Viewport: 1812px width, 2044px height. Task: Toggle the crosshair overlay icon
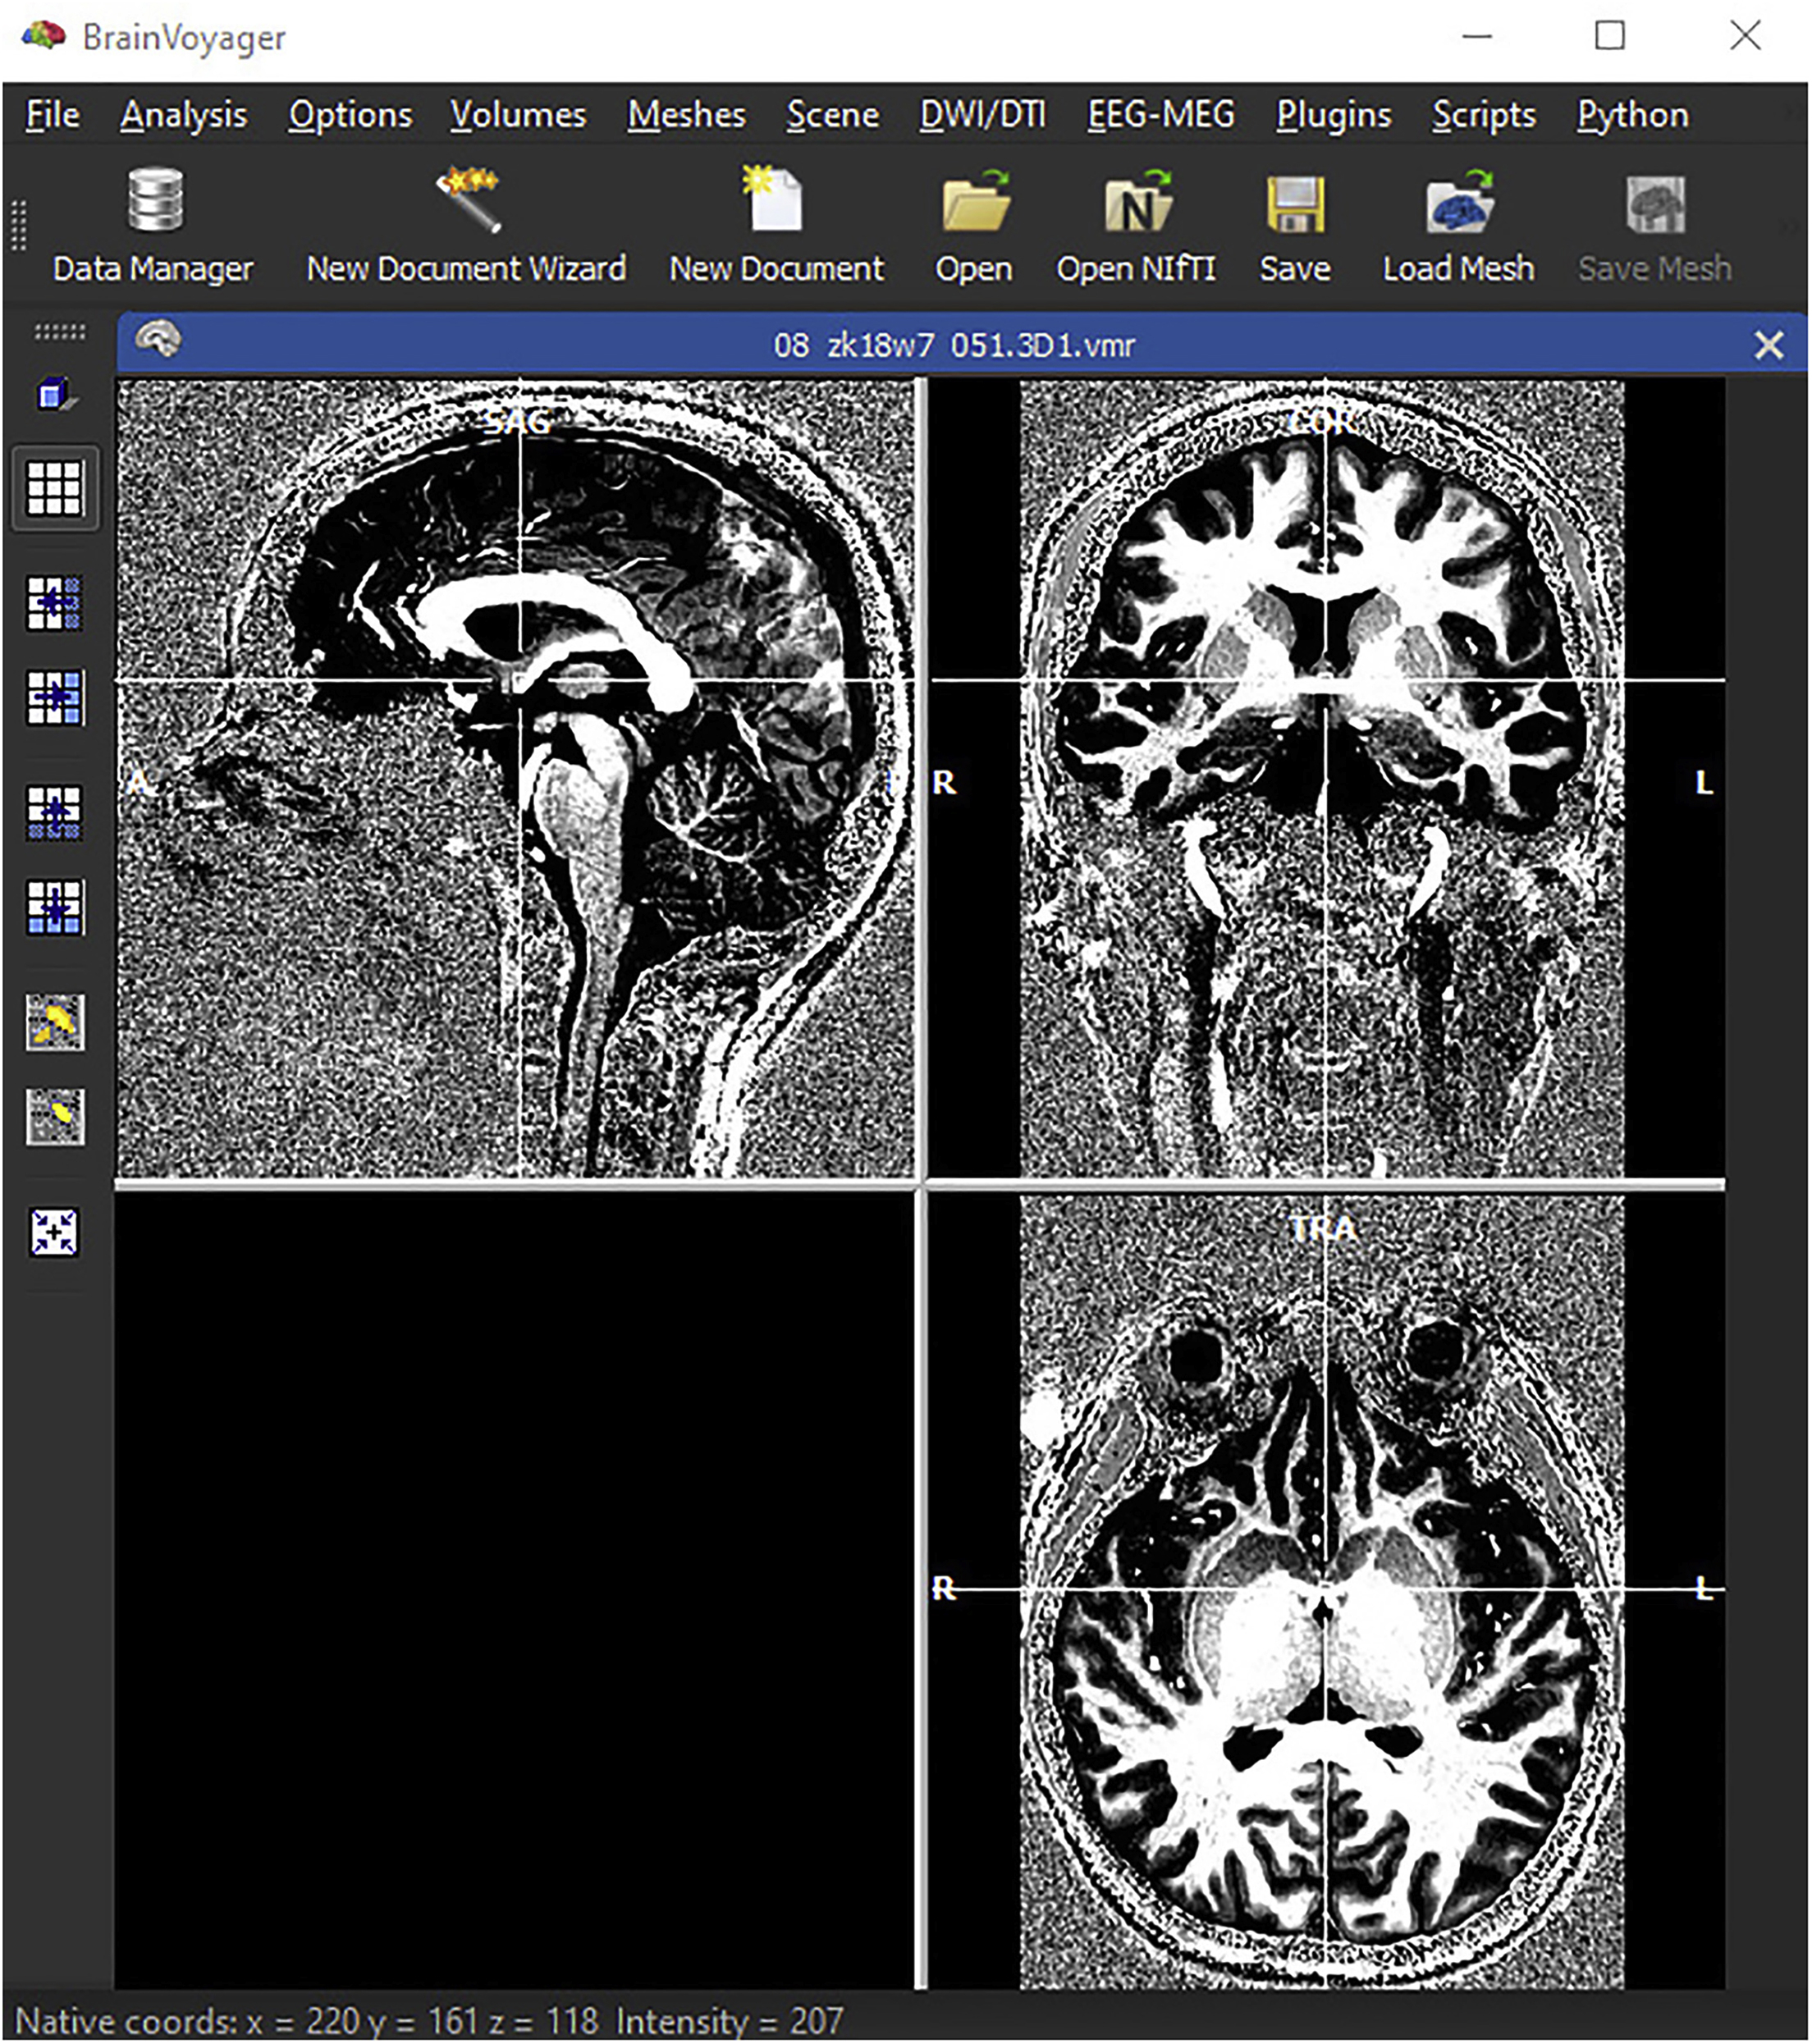pyautogui.click(x=54, y=1224)
